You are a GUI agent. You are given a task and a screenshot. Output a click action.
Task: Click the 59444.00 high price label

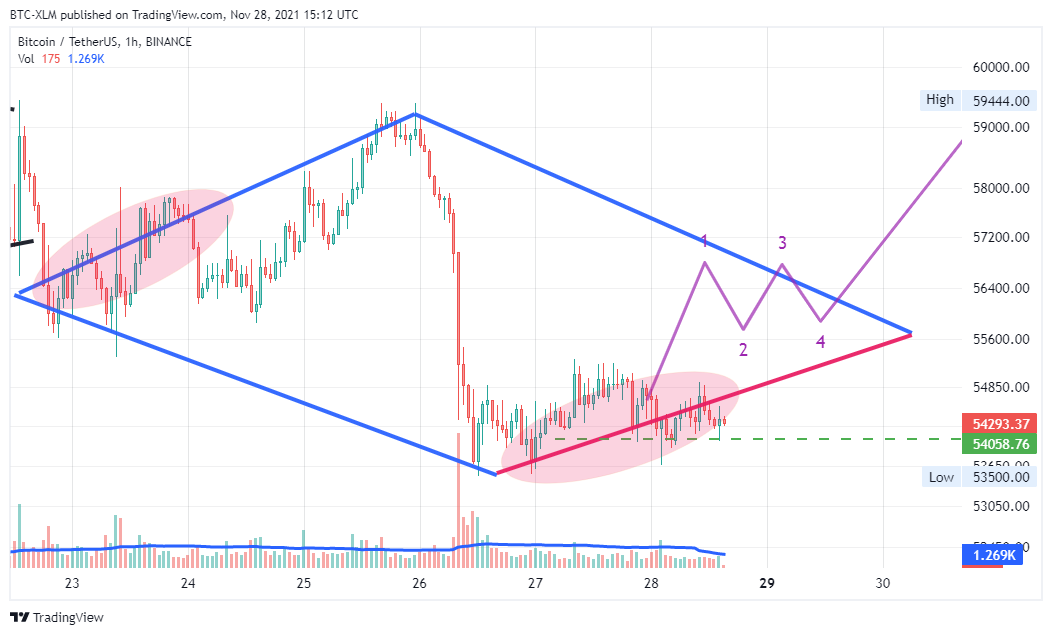click(1000, 101)
